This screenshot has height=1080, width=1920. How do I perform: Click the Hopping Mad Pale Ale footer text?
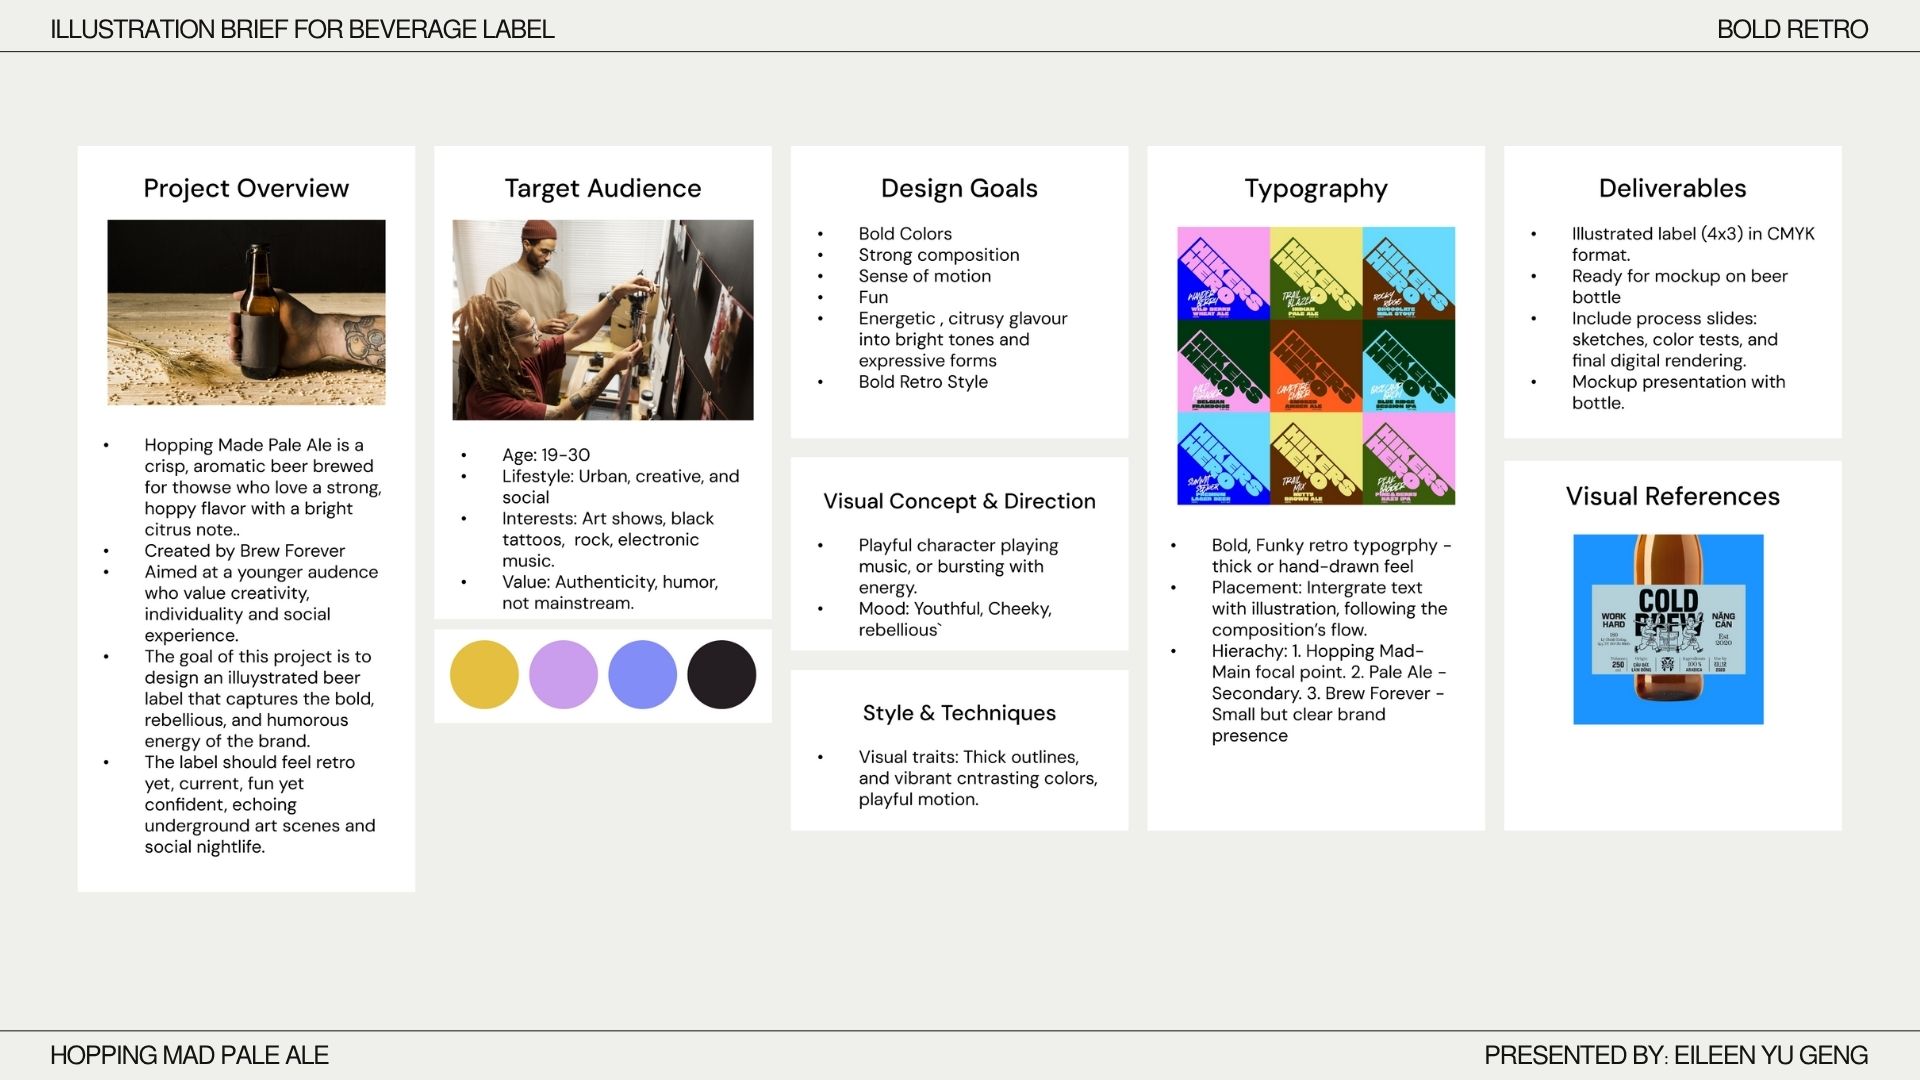coord(189,1055)
